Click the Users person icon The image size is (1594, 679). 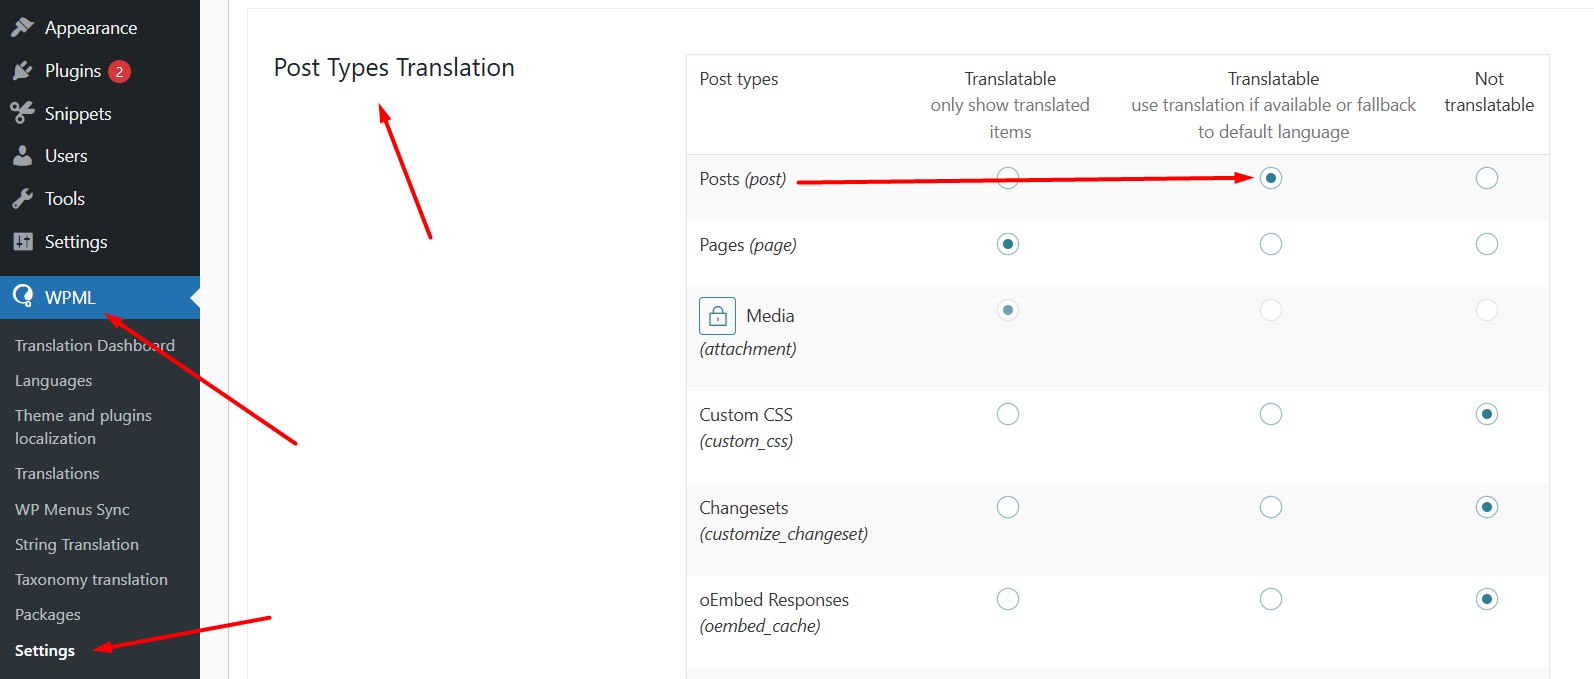pyautogui.click(x=22, y=156)
